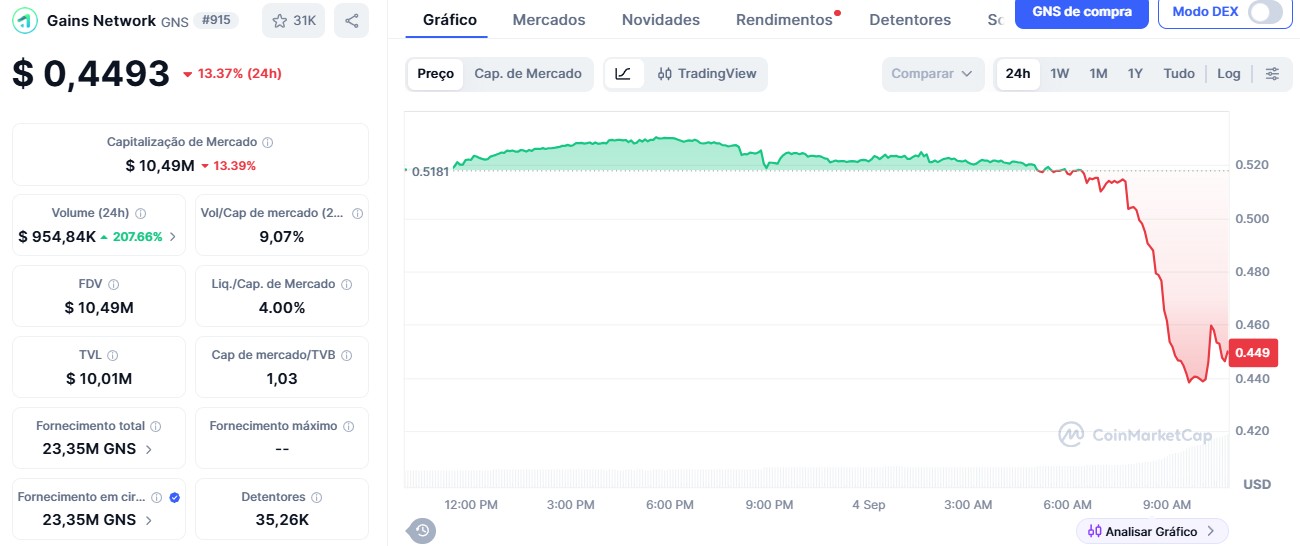Image resolution: width=1300 pixels, height=546 pixels.
Task: Click the share icon button
Action: click(x=351, y=20)
